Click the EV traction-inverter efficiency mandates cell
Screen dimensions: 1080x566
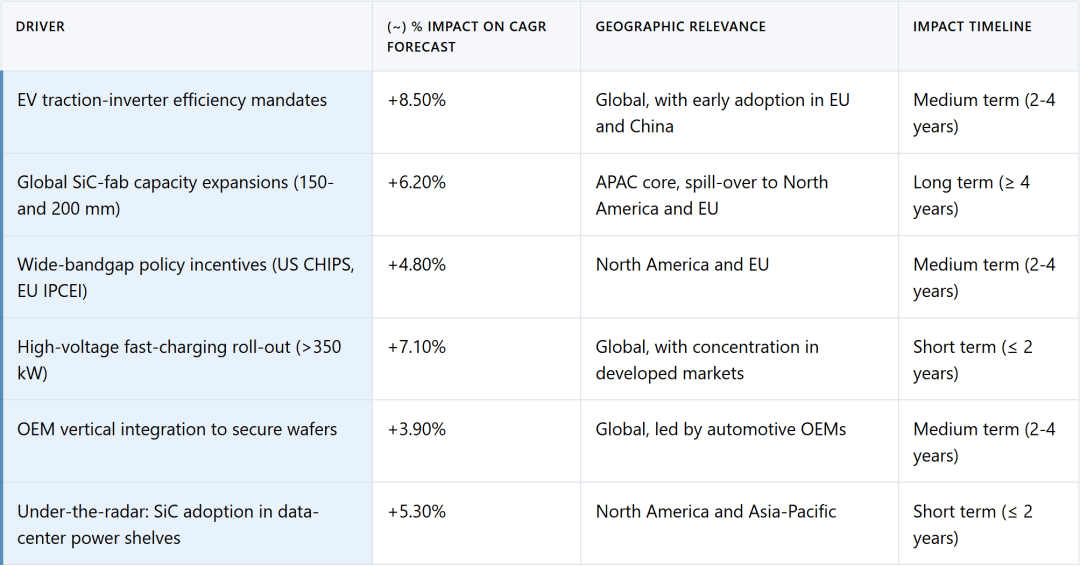[x=172, y=100]
